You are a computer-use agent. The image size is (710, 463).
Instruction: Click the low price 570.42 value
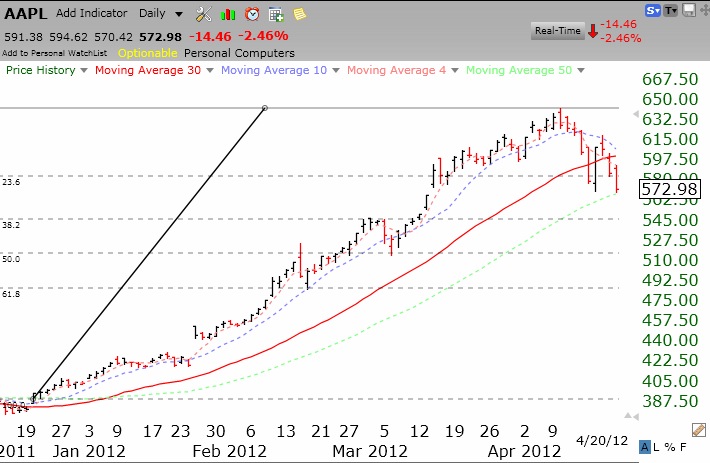click(x=113, y=37)
